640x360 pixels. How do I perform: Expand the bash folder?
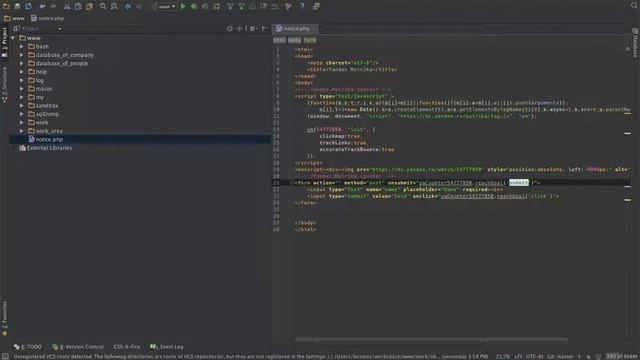(x=22, y=47)
